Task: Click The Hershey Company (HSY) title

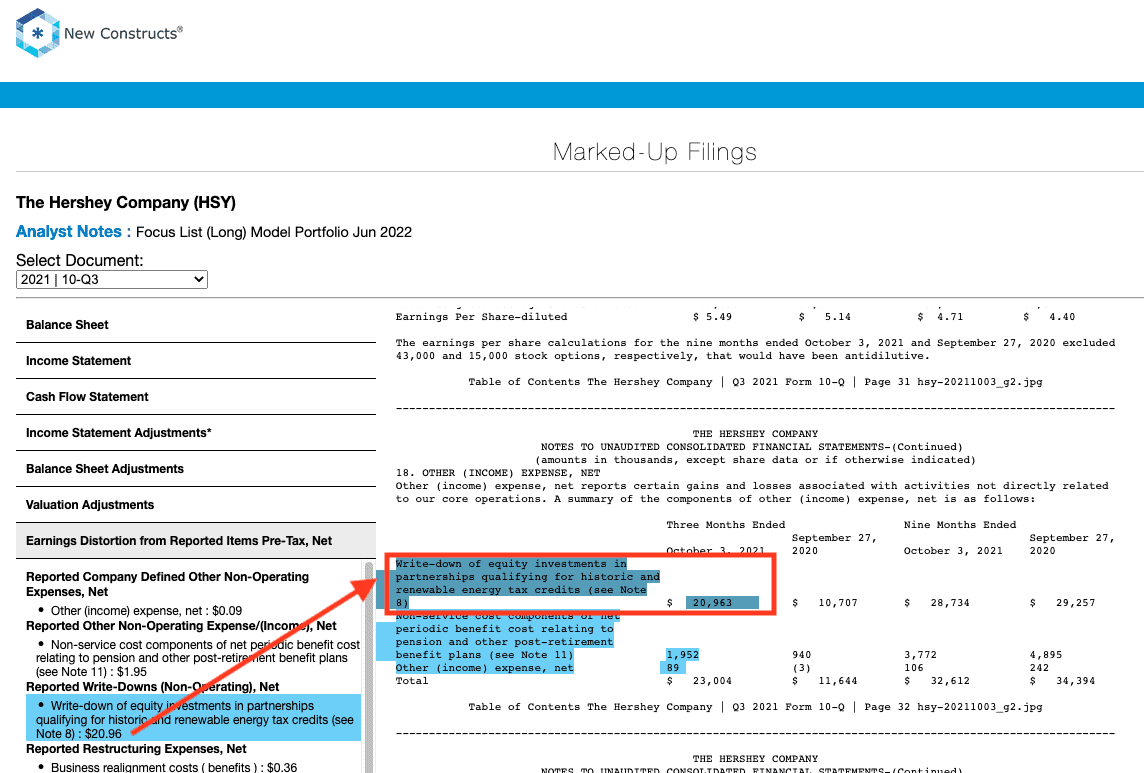Action: [x=125, y=203]
